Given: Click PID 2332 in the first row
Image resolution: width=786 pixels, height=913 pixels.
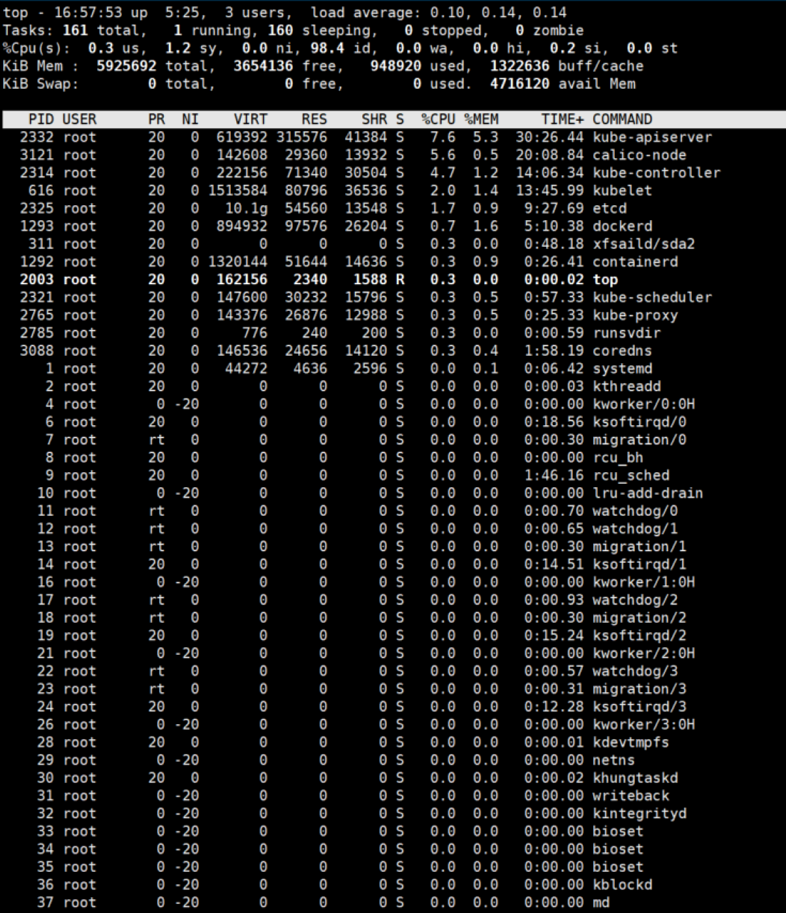Looking at the screenshot, I should click(x=36, y=137).
